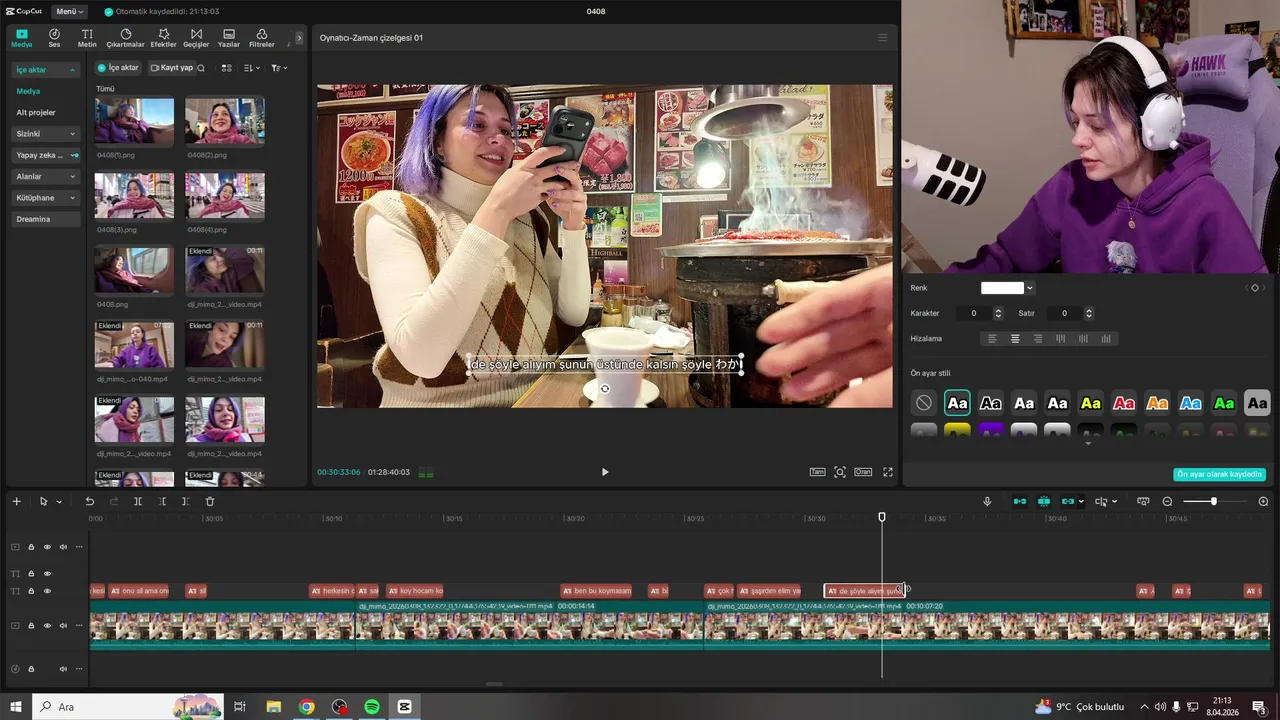Open the Menü dropdown in title bar
This screenshot has width=1280, height=720.
70,12
